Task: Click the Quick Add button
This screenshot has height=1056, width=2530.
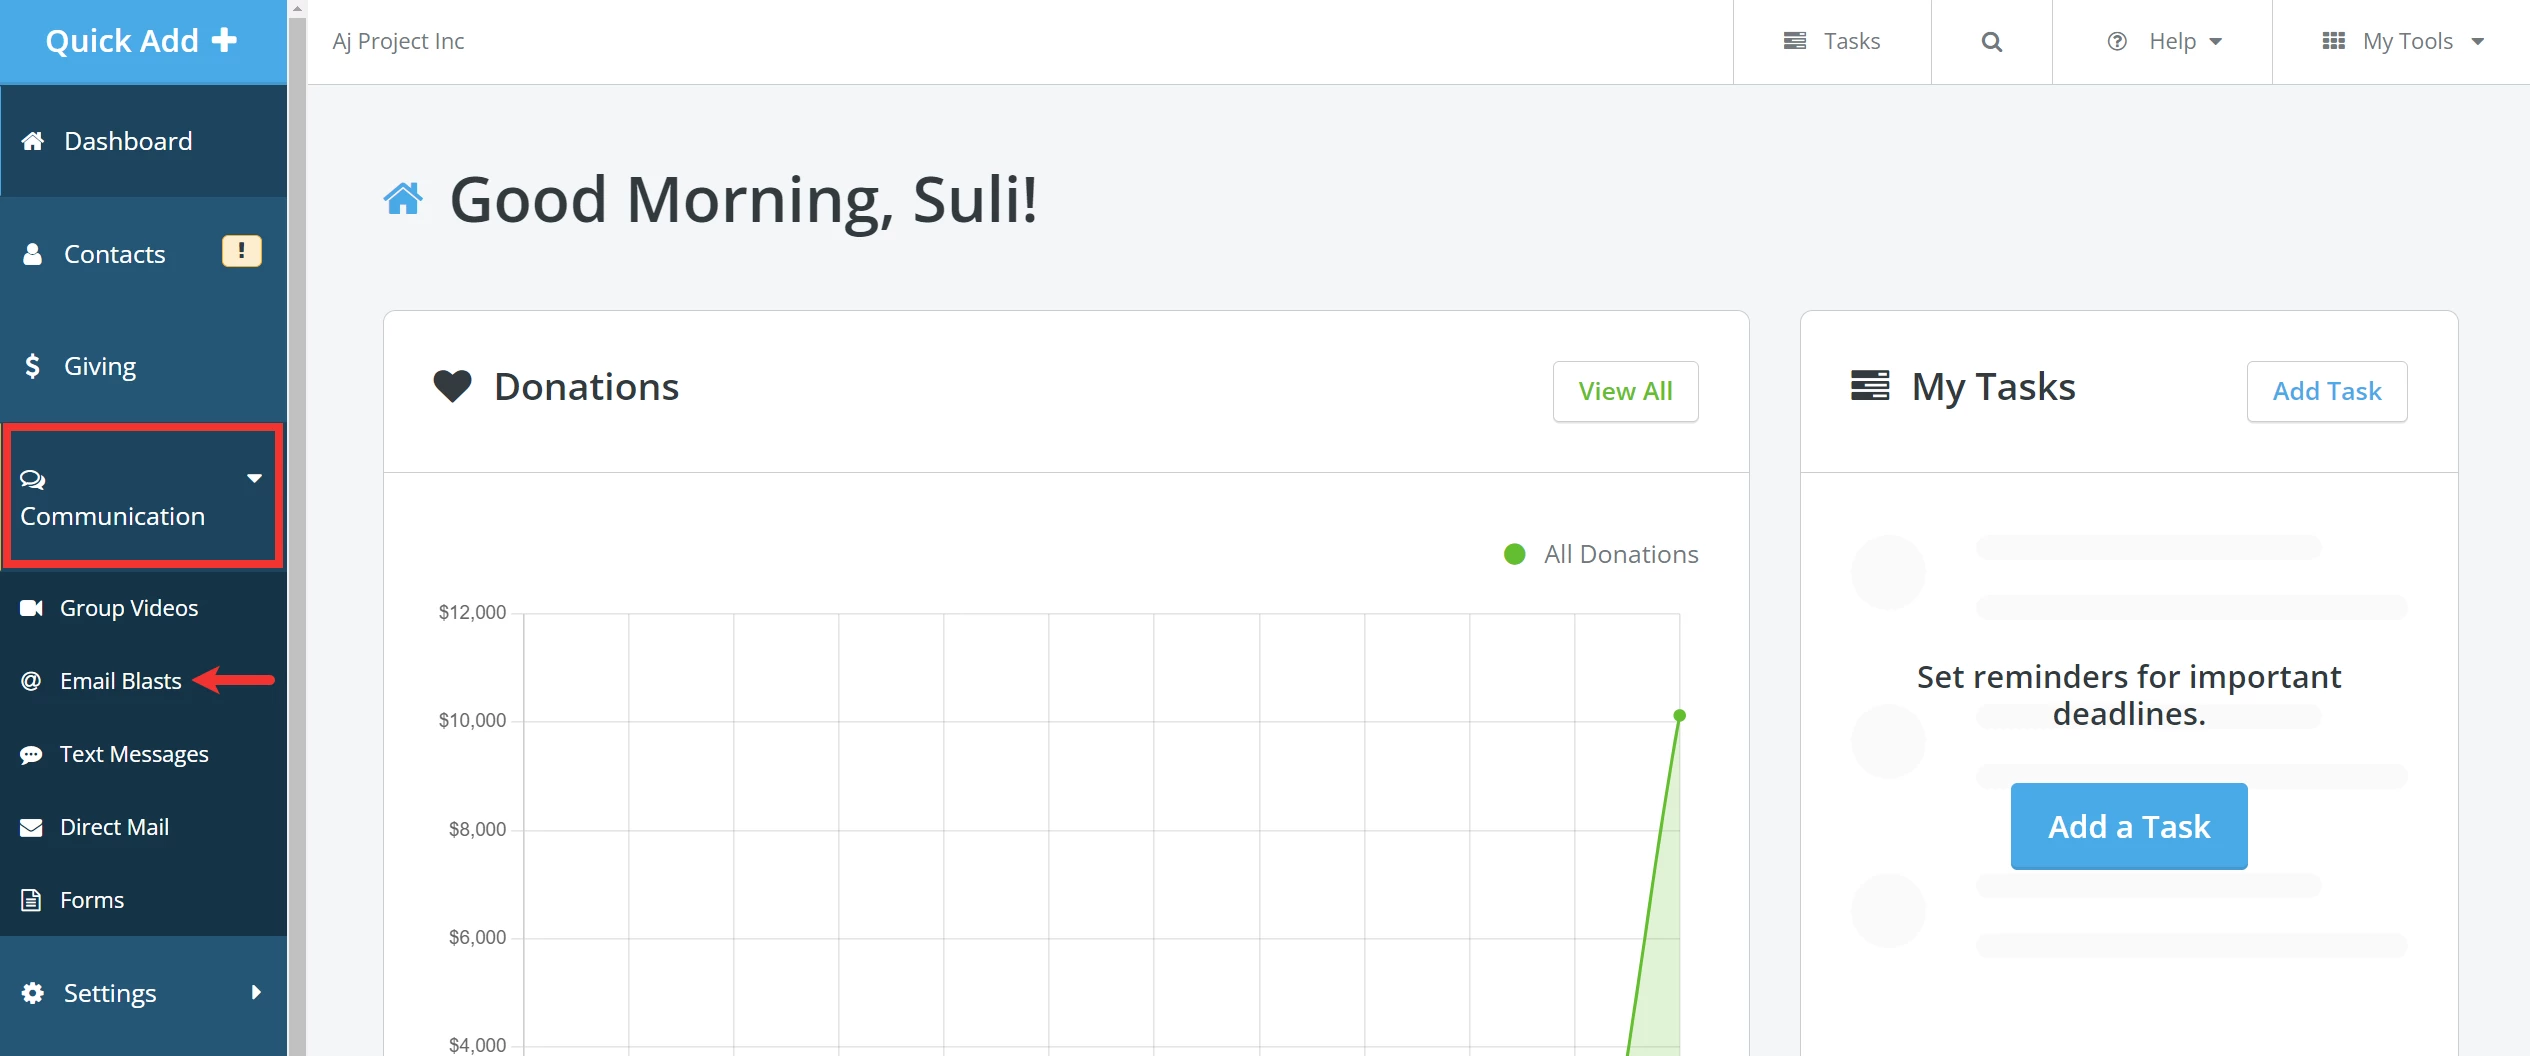Action: coord(143,41)
